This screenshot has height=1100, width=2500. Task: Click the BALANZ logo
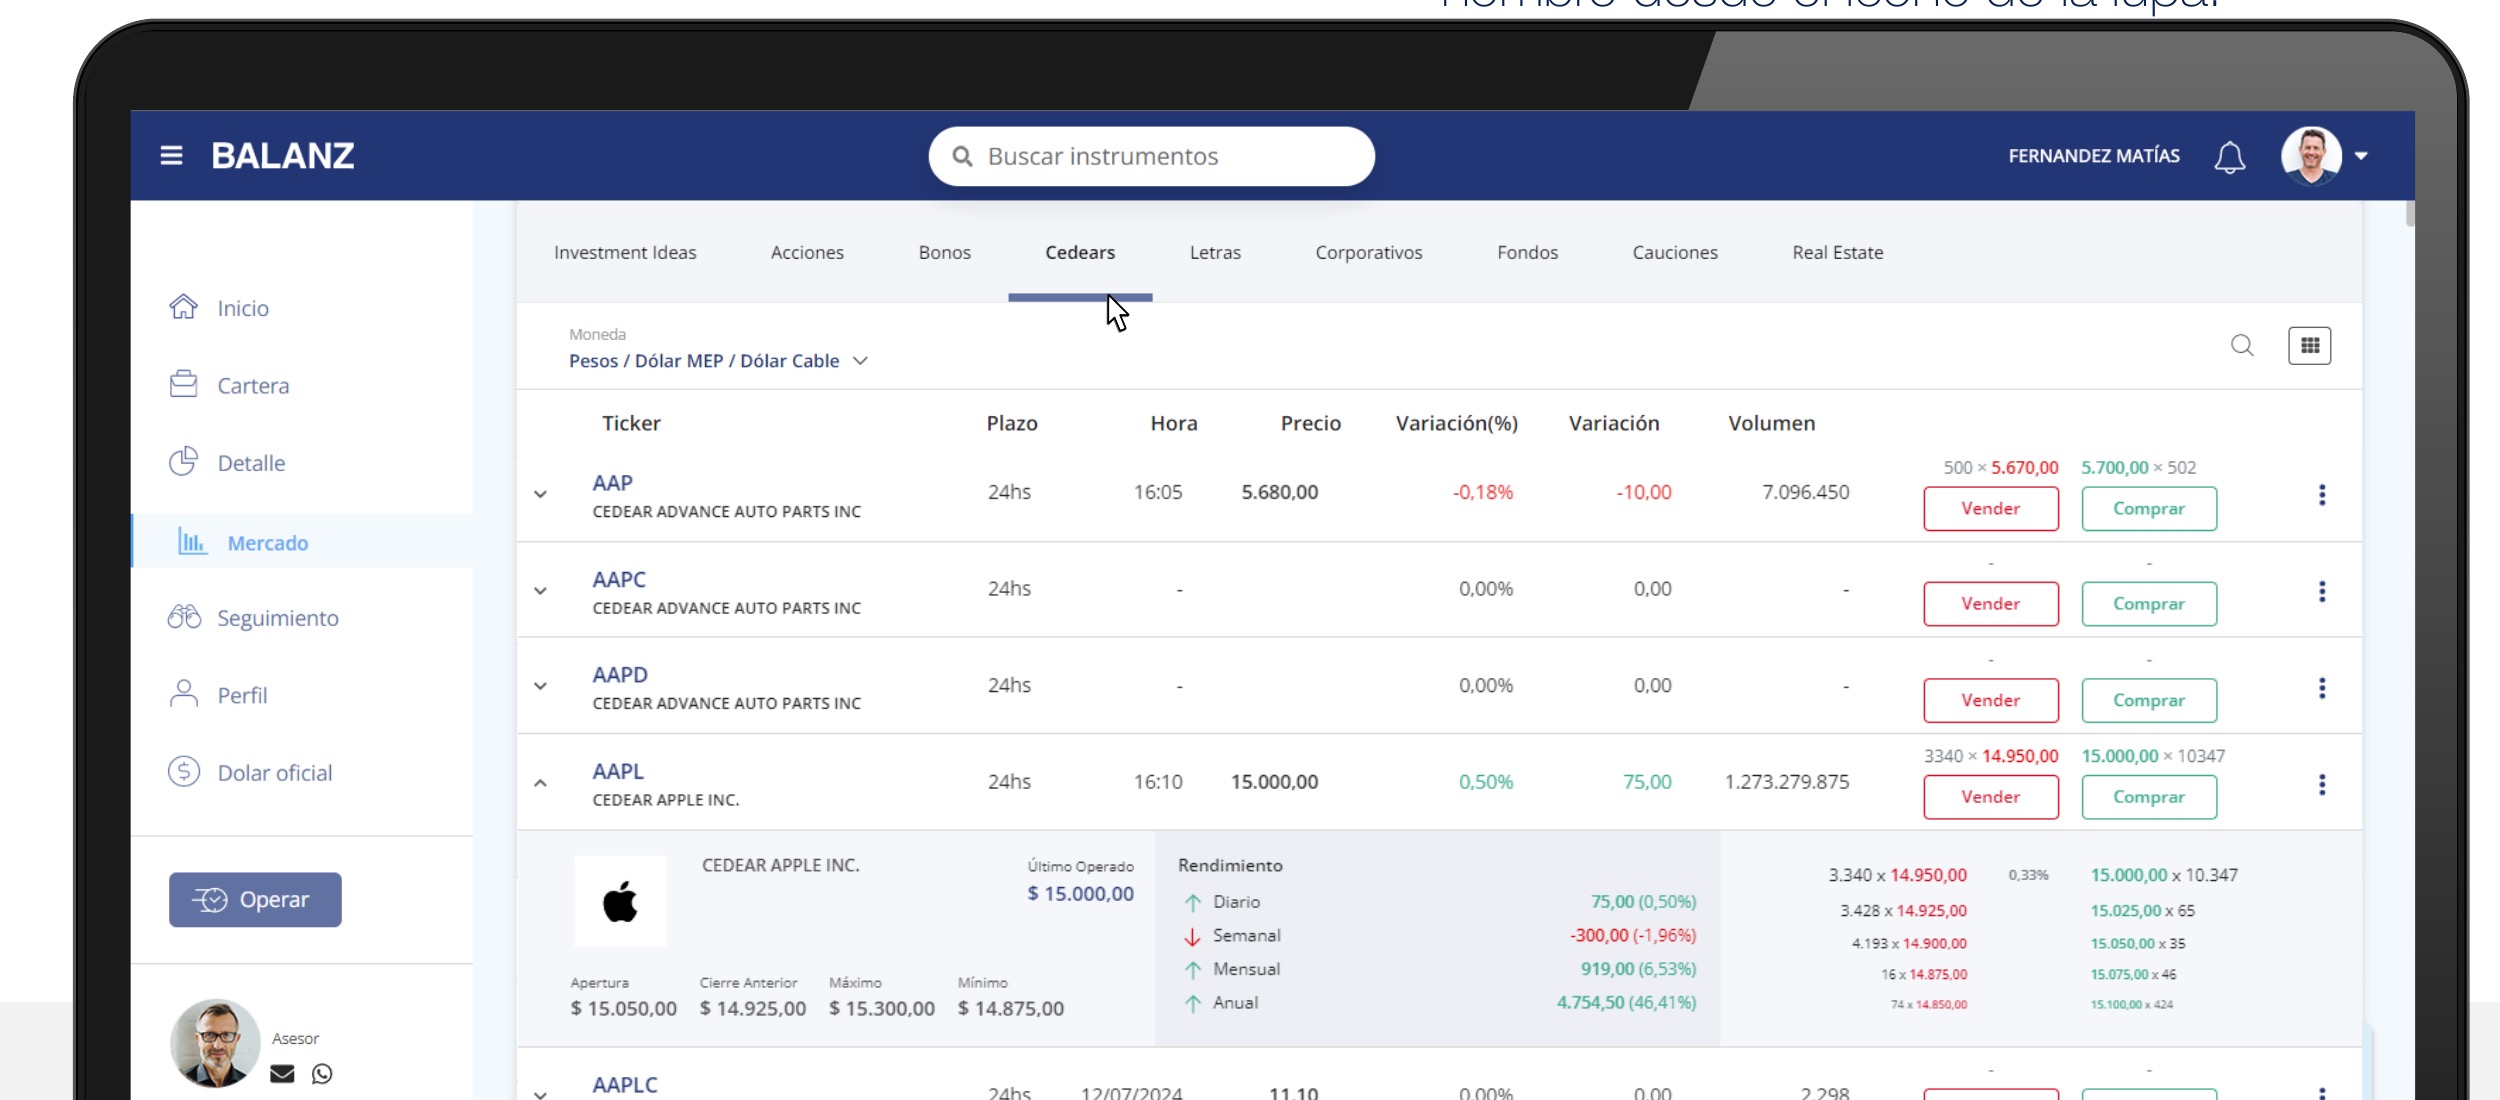pos(283,156)
